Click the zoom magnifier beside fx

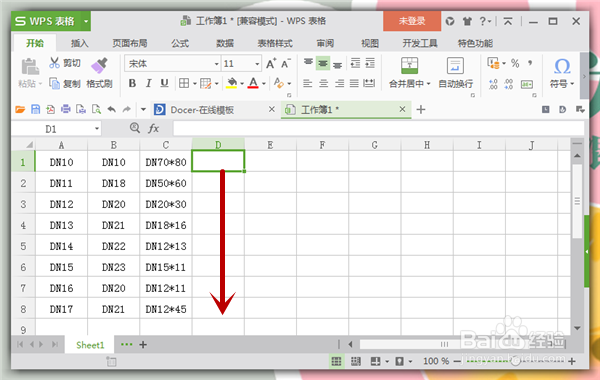point(135,128)
